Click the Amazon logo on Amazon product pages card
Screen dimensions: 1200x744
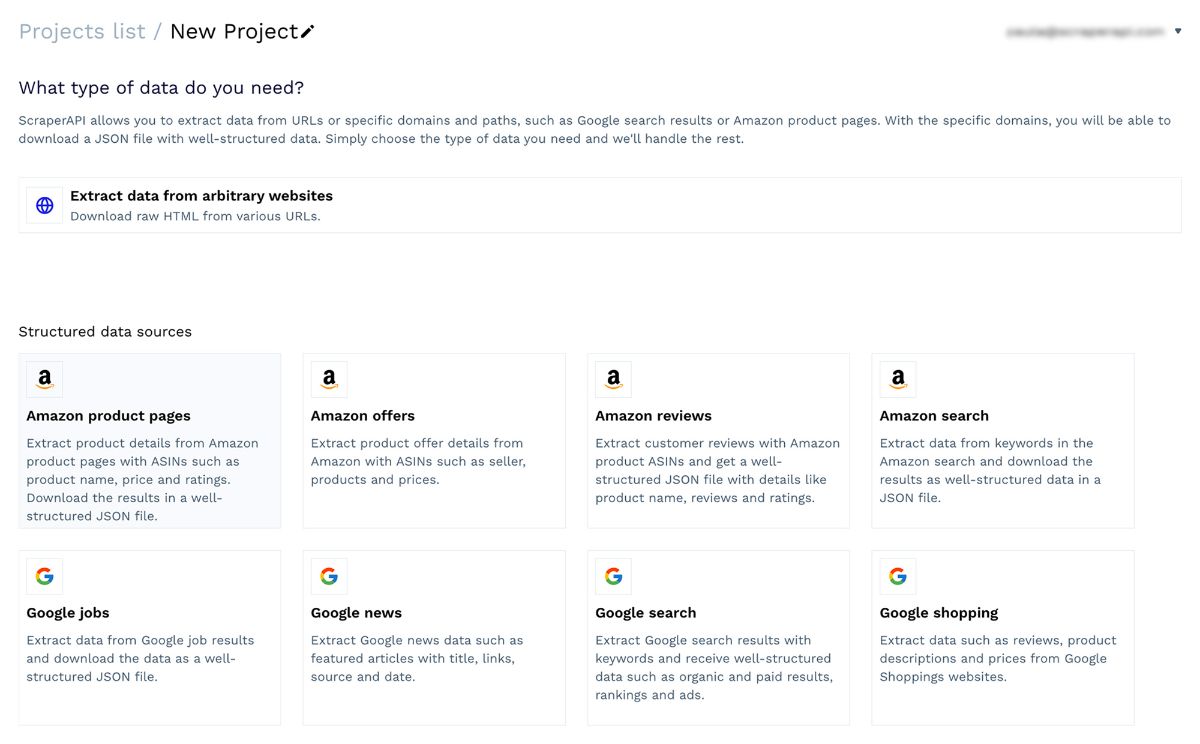(x=44, y=380)
